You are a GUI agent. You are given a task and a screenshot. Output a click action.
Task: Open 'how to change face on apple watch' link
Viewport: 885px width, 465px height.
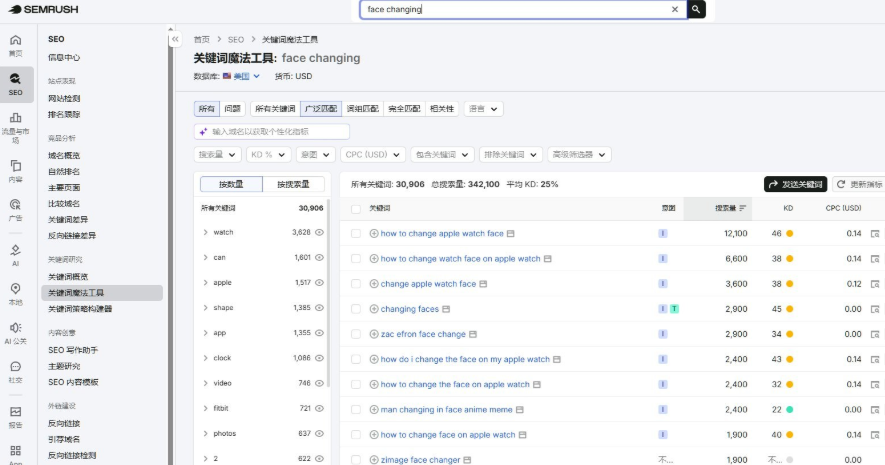pos(448,435)
